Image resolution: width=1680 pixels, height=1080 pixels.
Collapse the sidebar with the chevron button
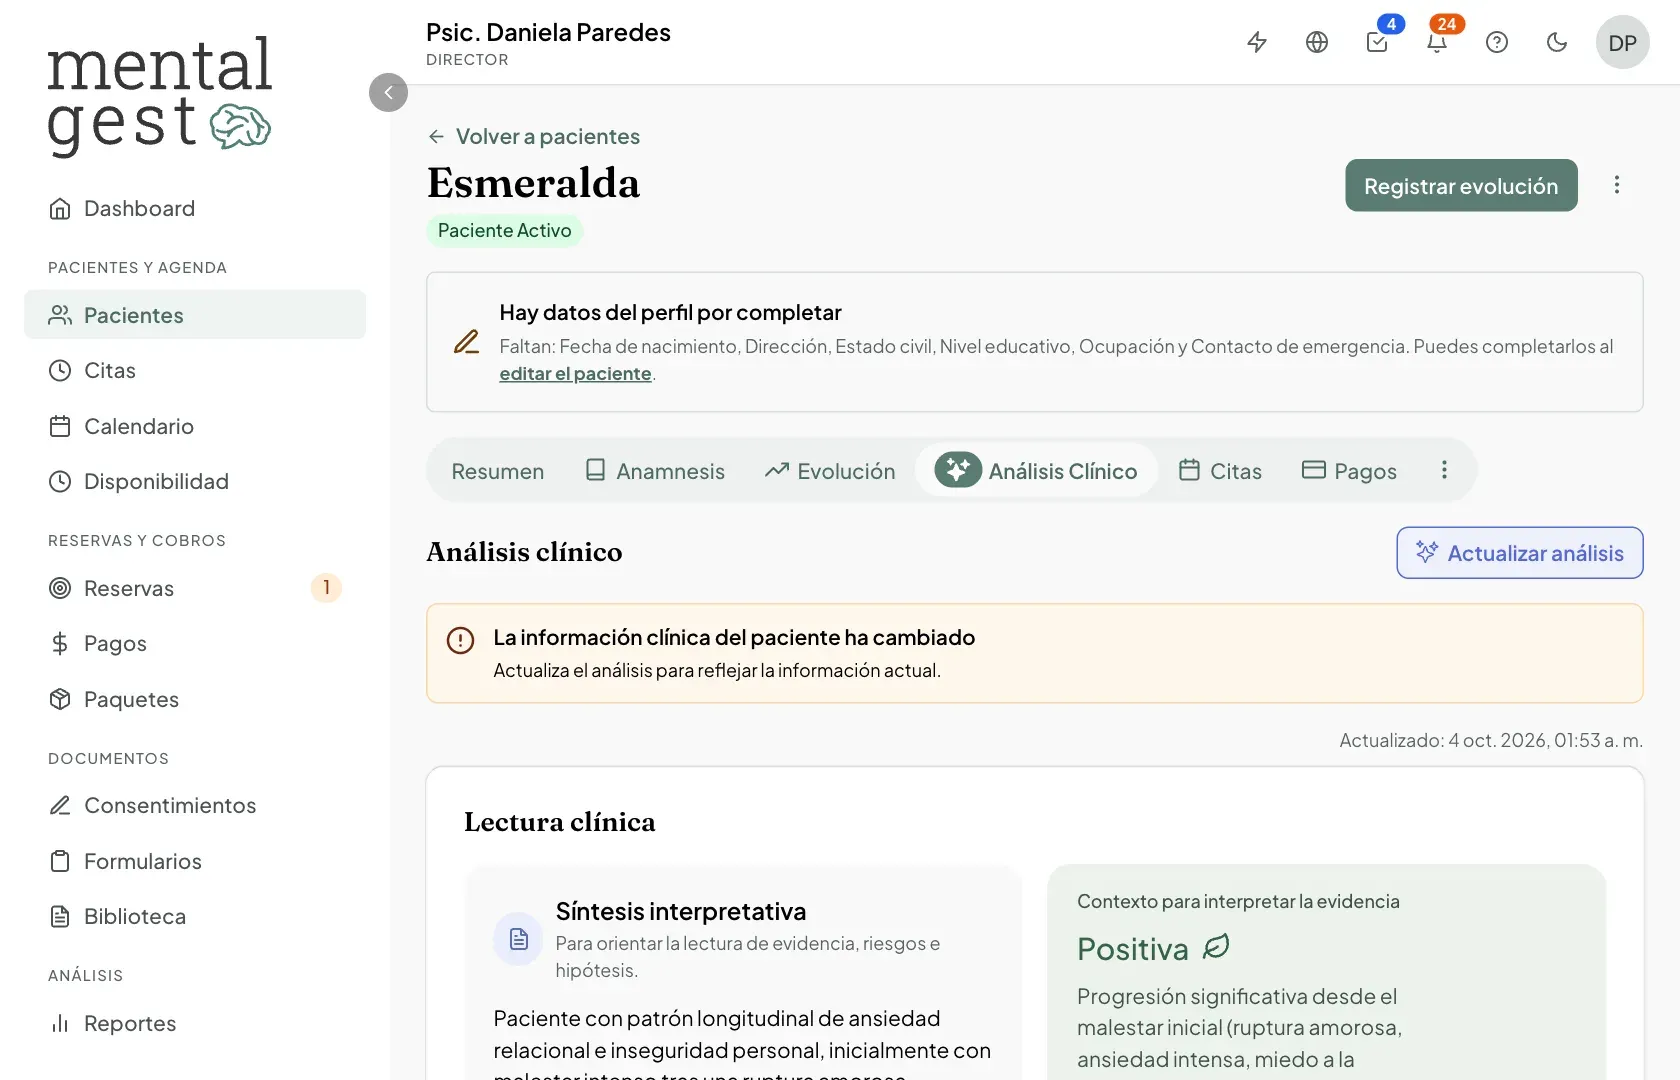click(388, 92)
